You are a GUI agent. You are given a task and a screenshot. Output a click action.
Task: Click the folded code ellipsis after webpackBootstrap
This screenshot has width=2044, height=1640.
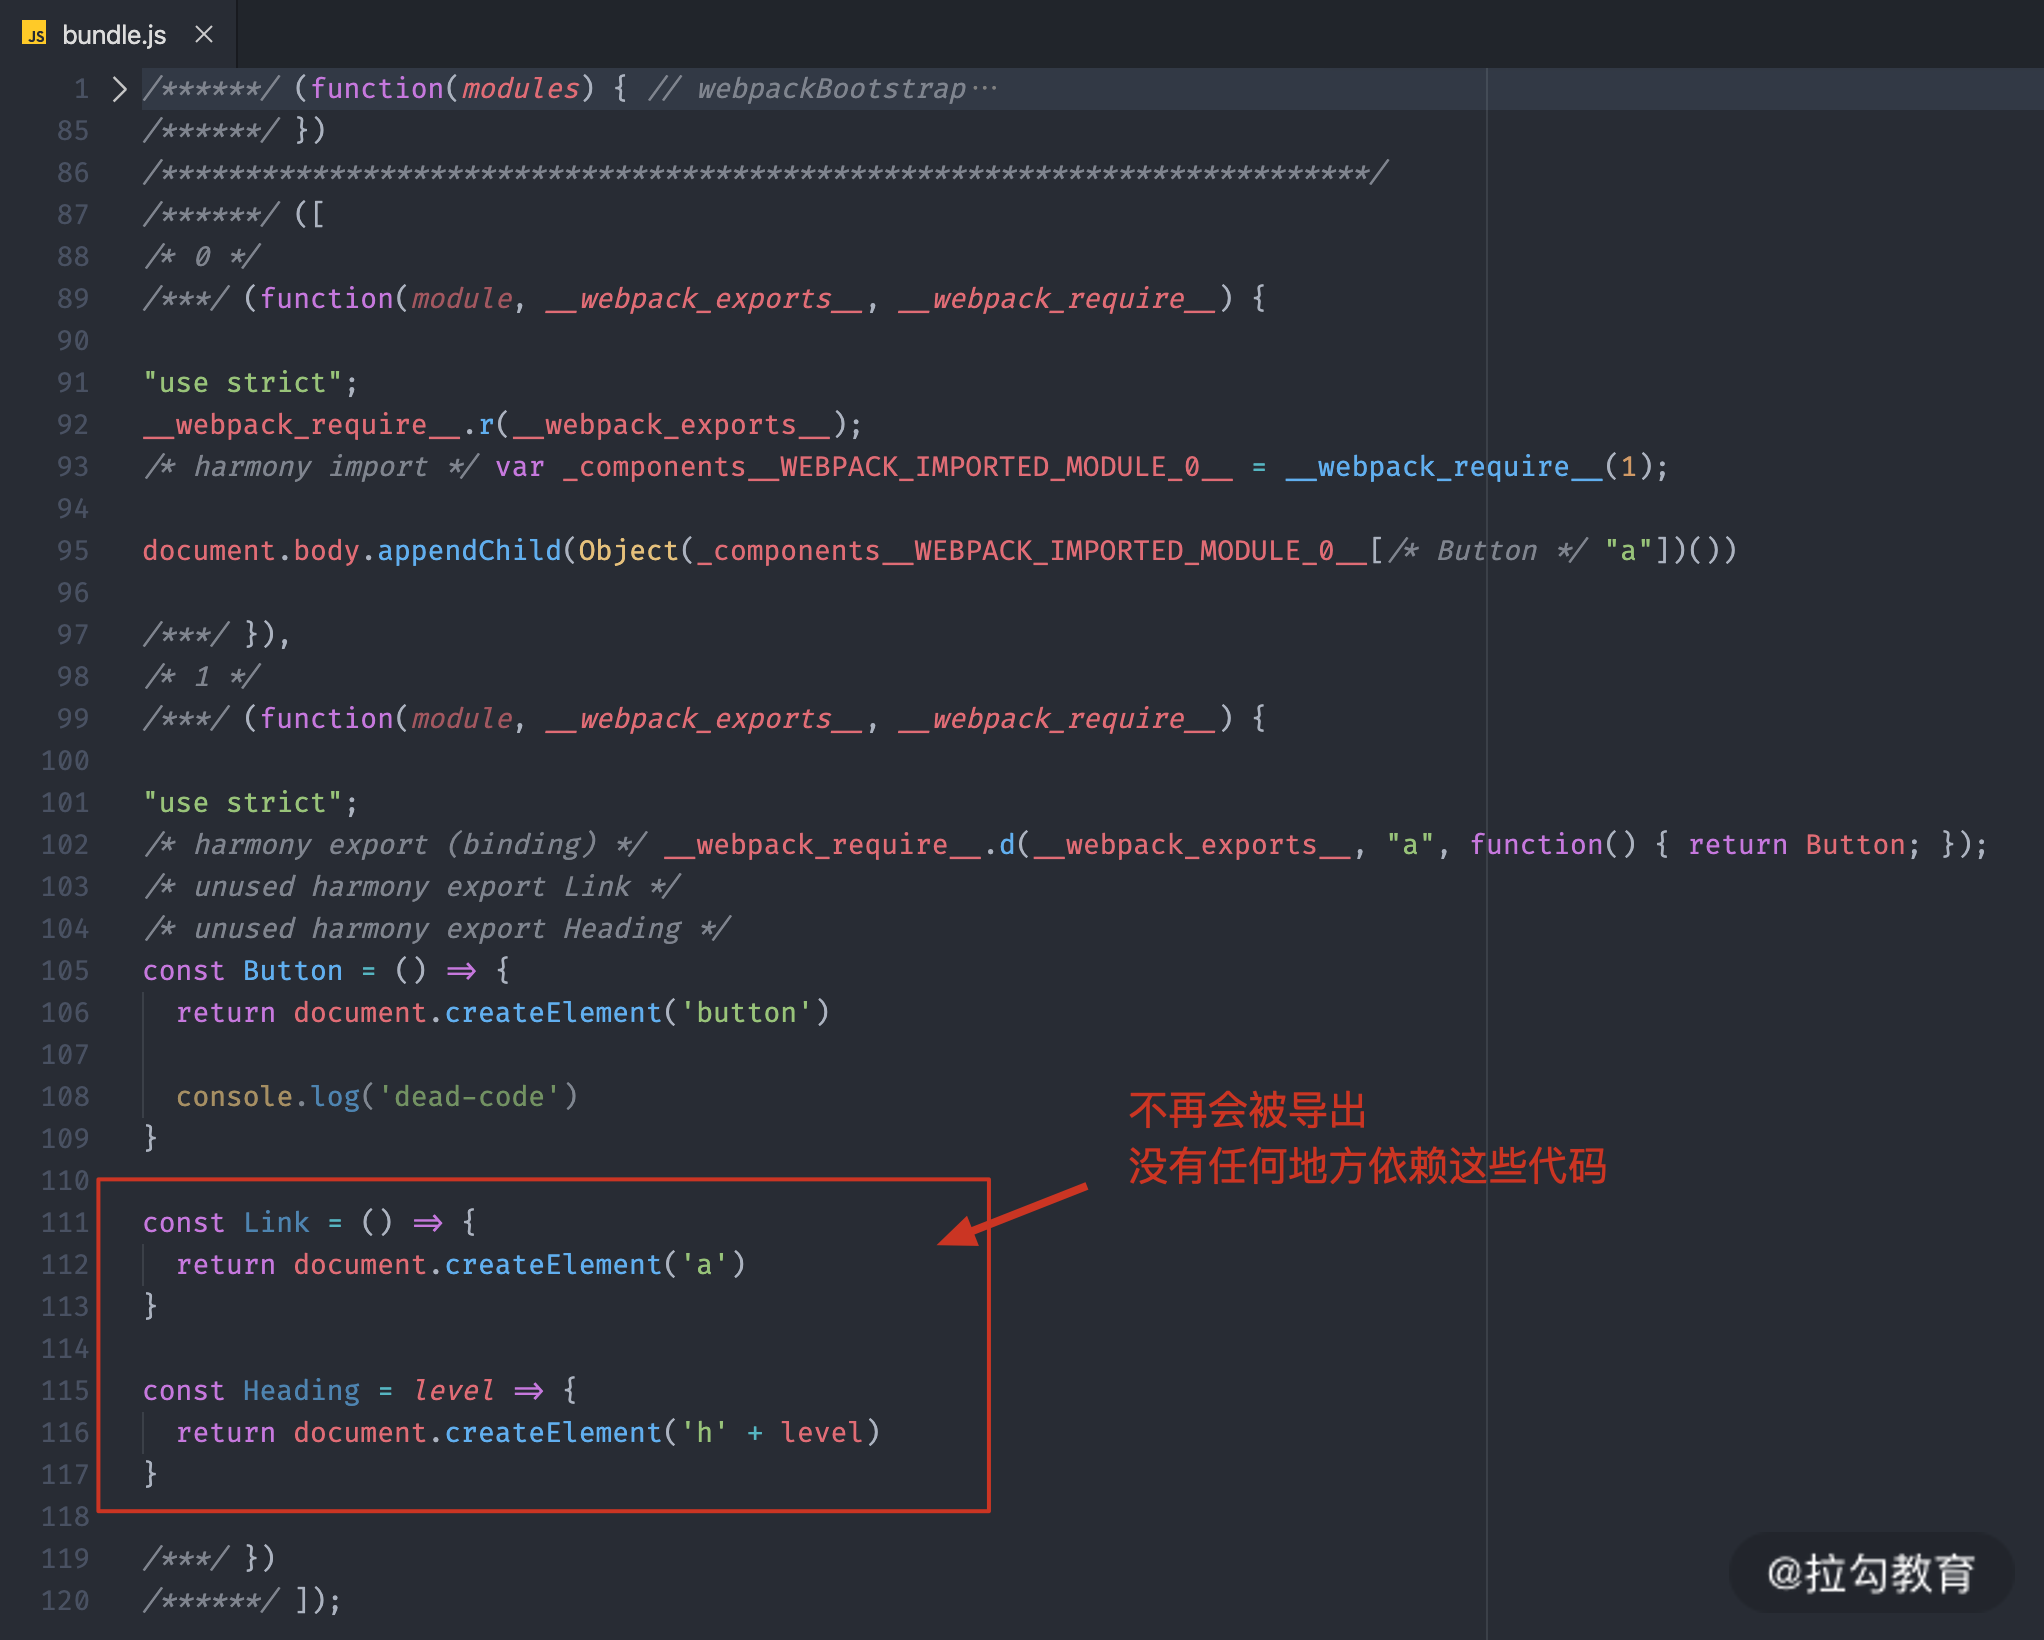click(984, 89)
